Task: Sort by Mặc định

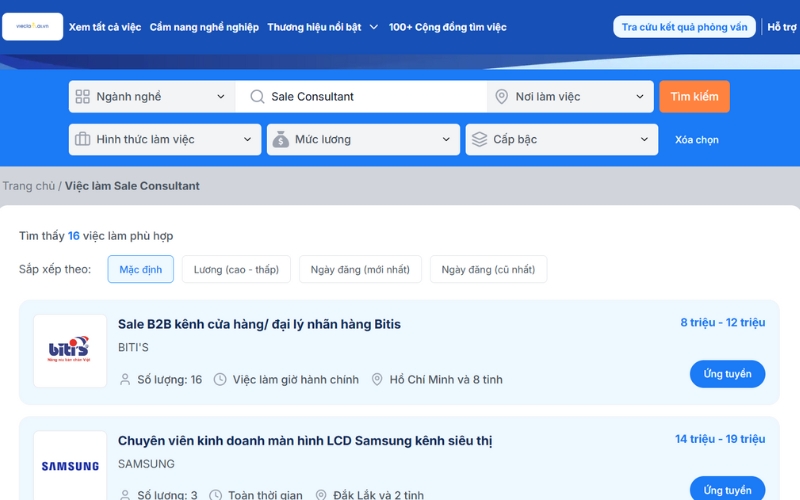Action: 141,269
